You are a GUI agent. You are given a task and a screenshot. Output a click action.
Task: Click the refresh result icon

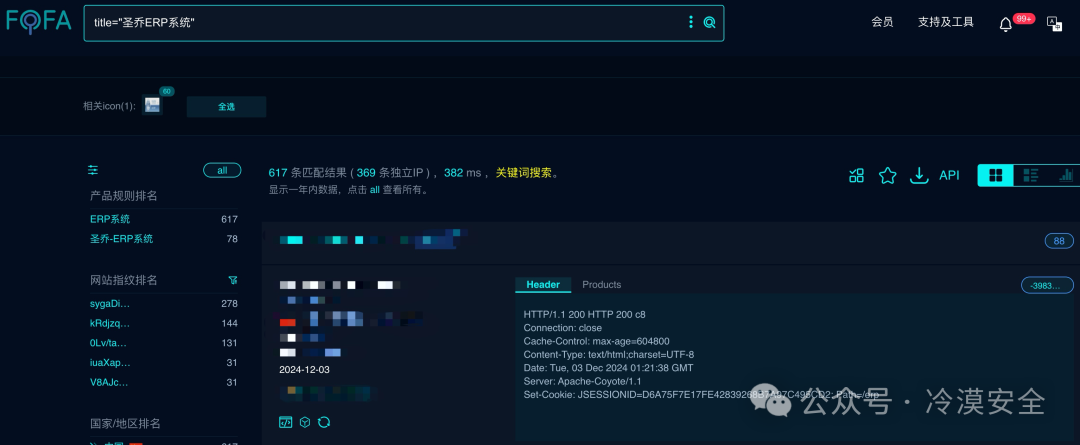[x=324, y=422]
